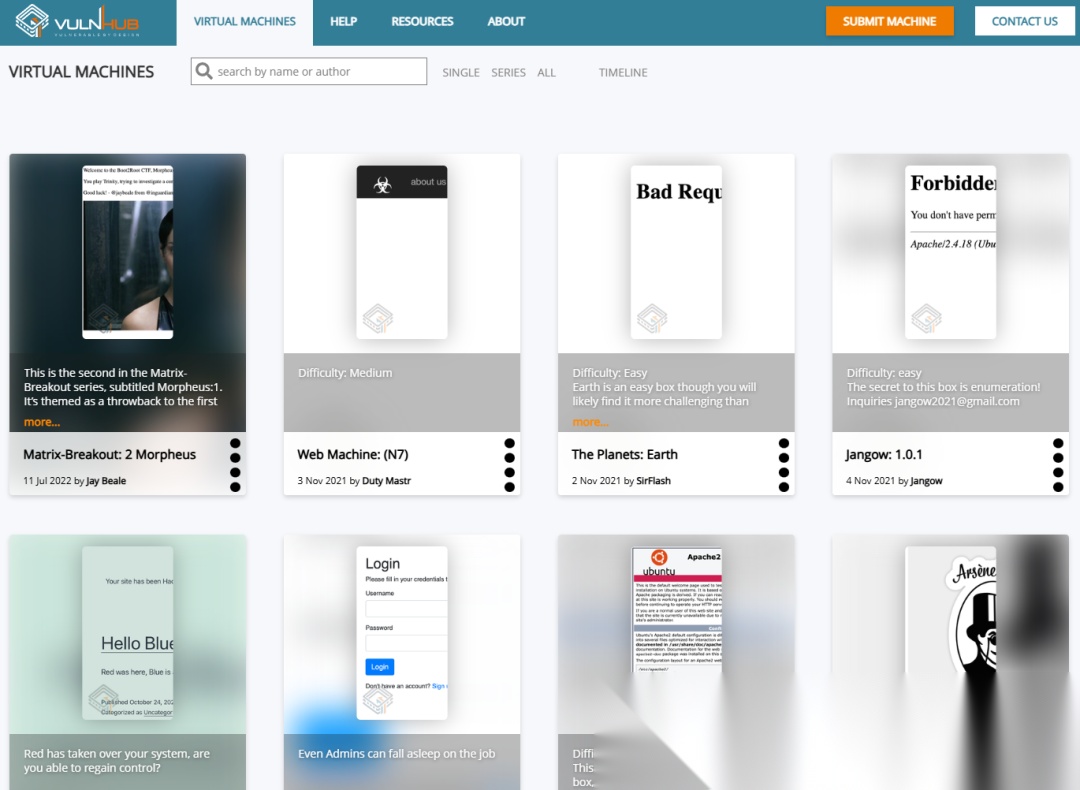This screenshot has width=1080, height=790.
Task: Open the Matrix-Breakout: 2 Morpheus title
Action: pyautogui.click(x=110, y=455)
